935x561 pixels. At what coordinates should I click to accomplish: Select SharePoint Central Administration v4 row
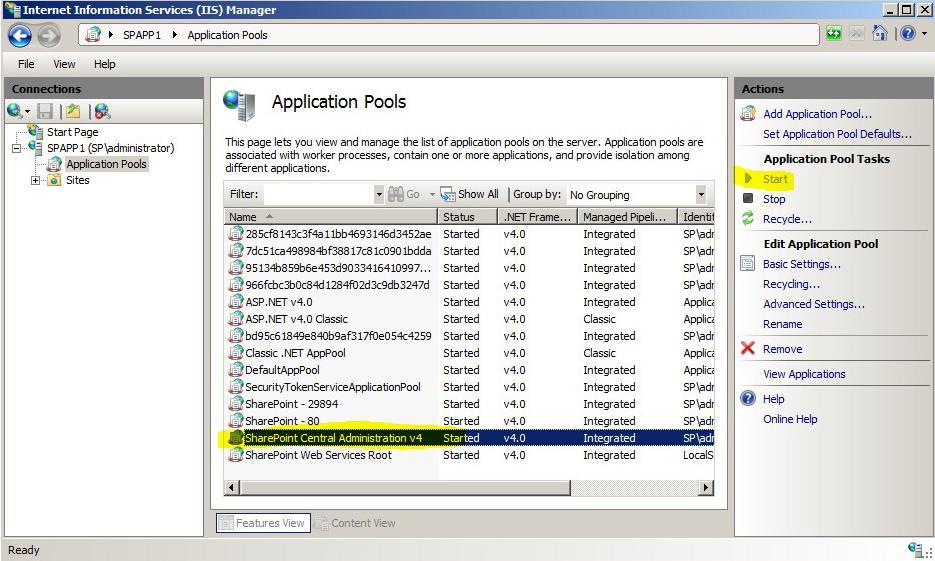point(469,438)
